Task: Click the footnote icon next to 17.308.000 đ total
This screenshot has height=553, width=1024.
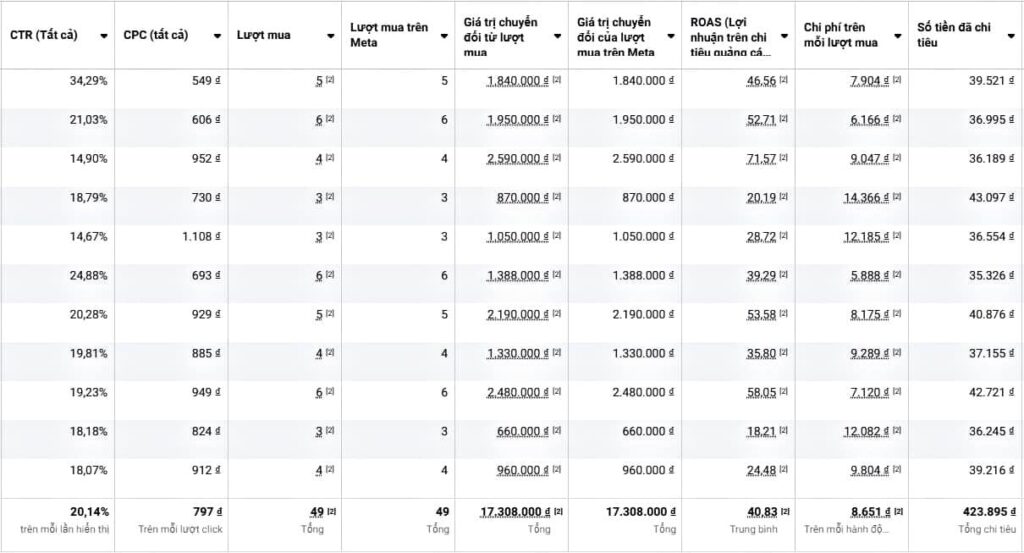Action: (x=557, y=512)
